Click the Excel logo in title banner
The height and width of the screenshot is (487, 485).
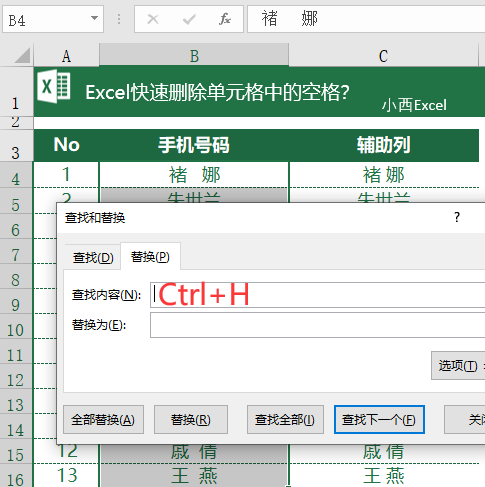point(54,86)
